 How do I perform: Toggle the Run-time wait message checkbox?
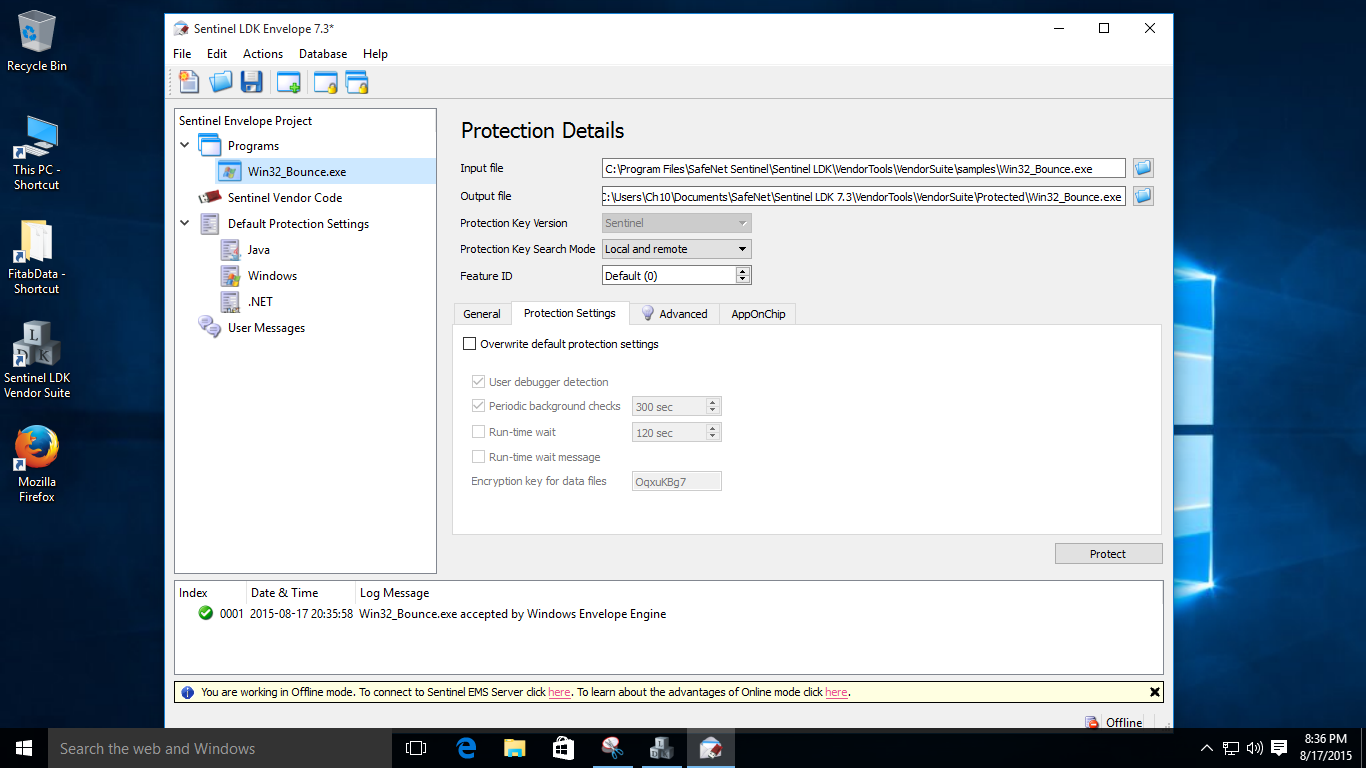pyautogui.click(x=478, y=457)
